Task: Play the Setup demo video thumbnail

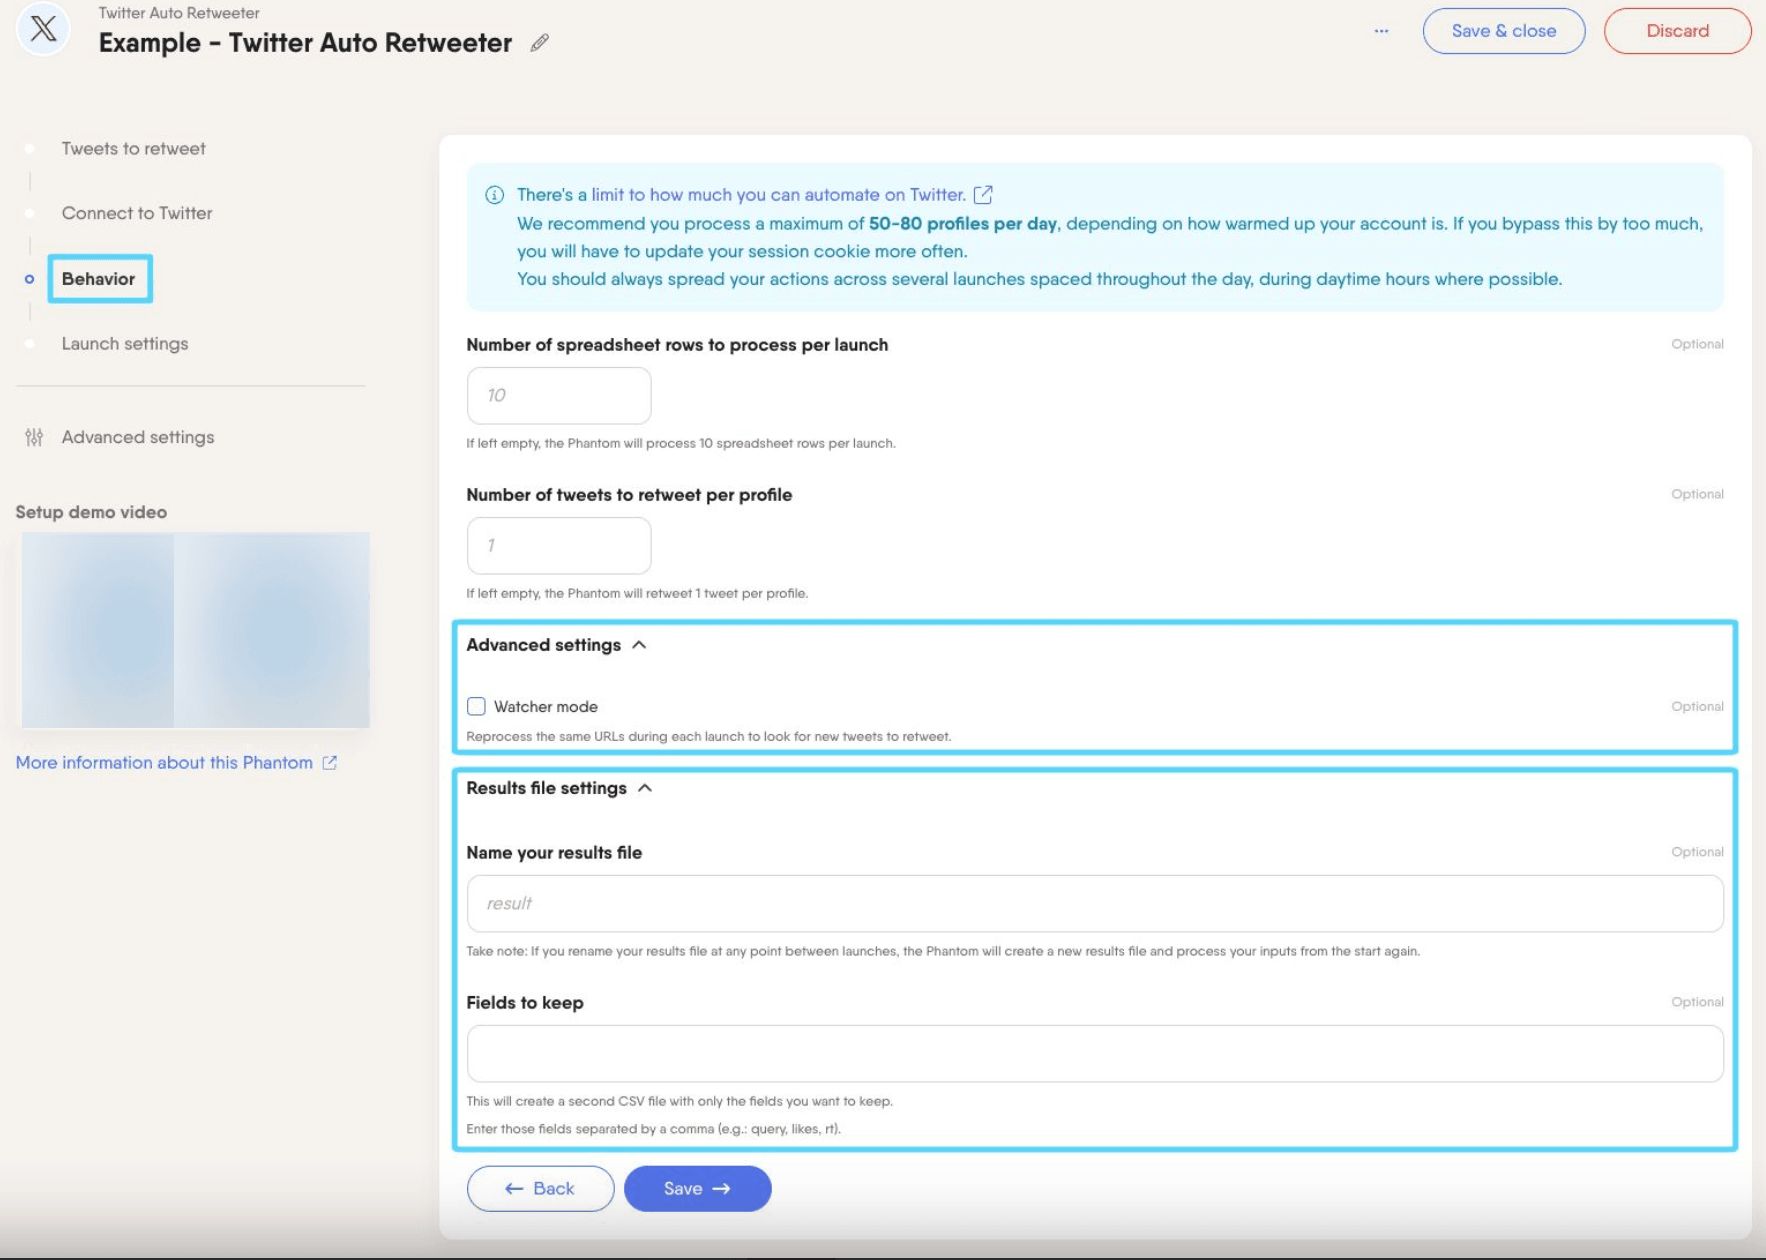Action: click(196, 630)
